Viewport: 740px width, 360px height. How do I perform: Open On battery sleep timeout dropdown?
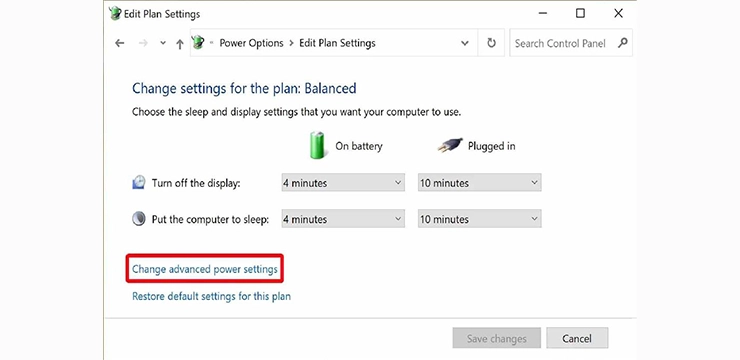[343, 219]
